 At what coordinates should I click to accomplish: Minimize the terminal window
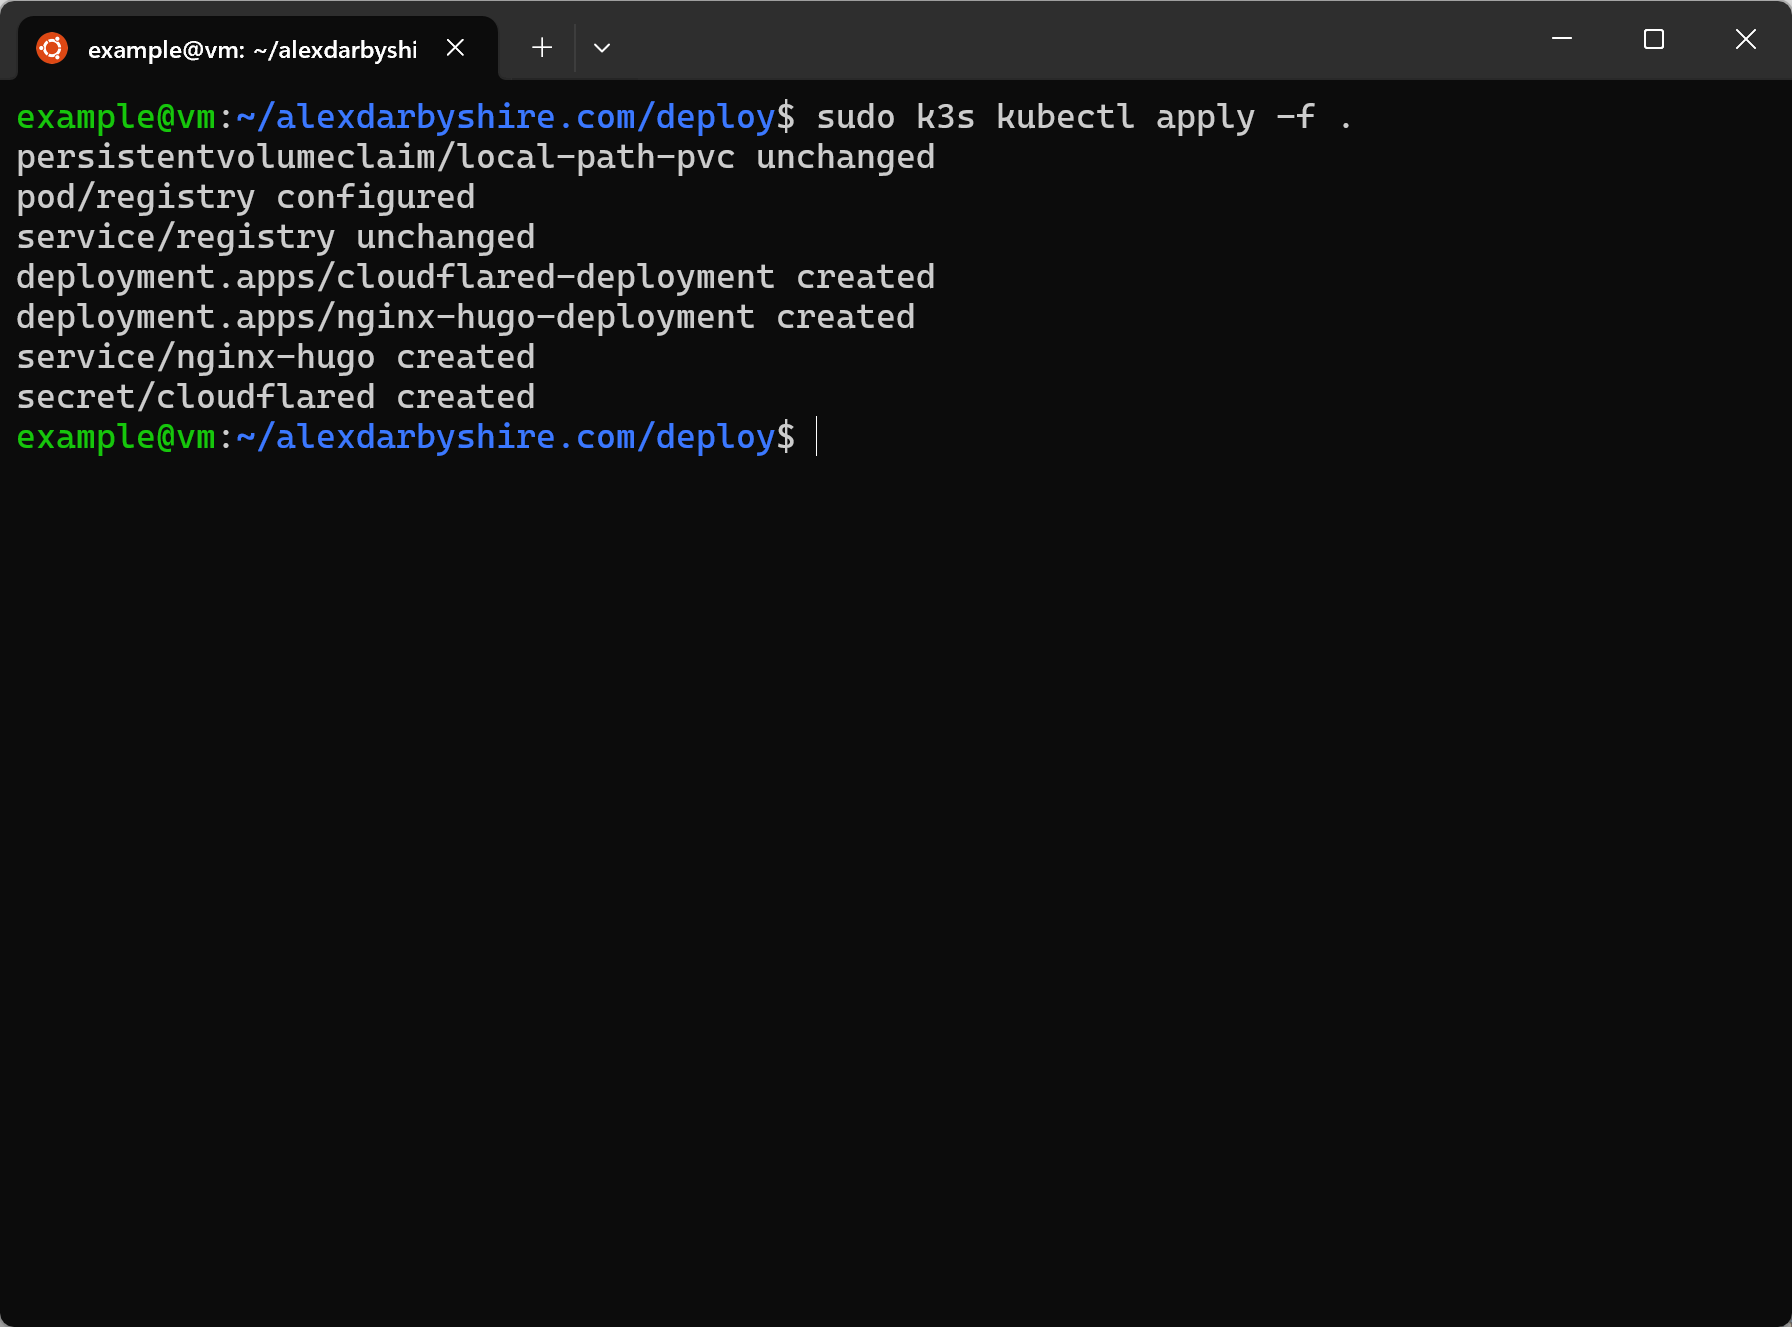(x=1562, y=39)
